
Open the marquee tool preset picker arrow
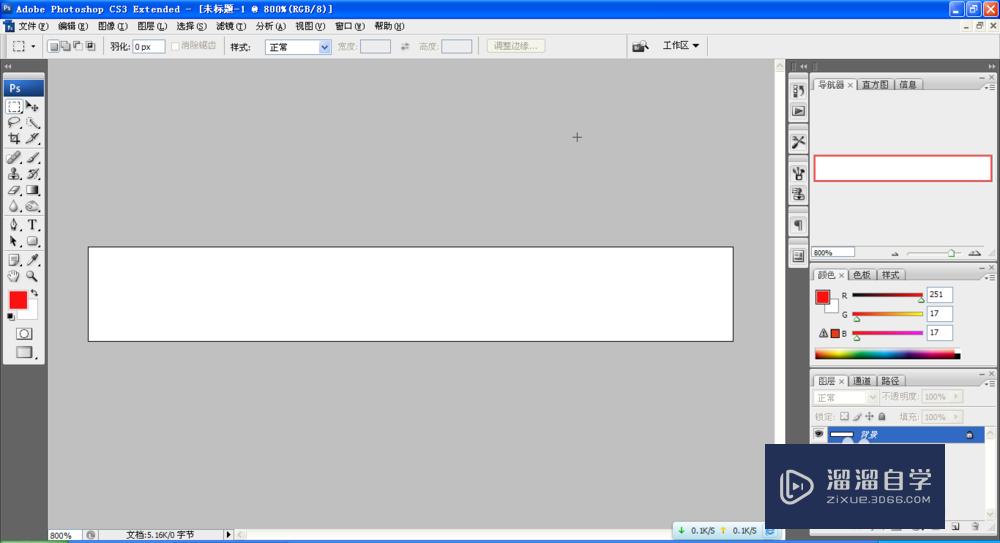coord(33,47)
